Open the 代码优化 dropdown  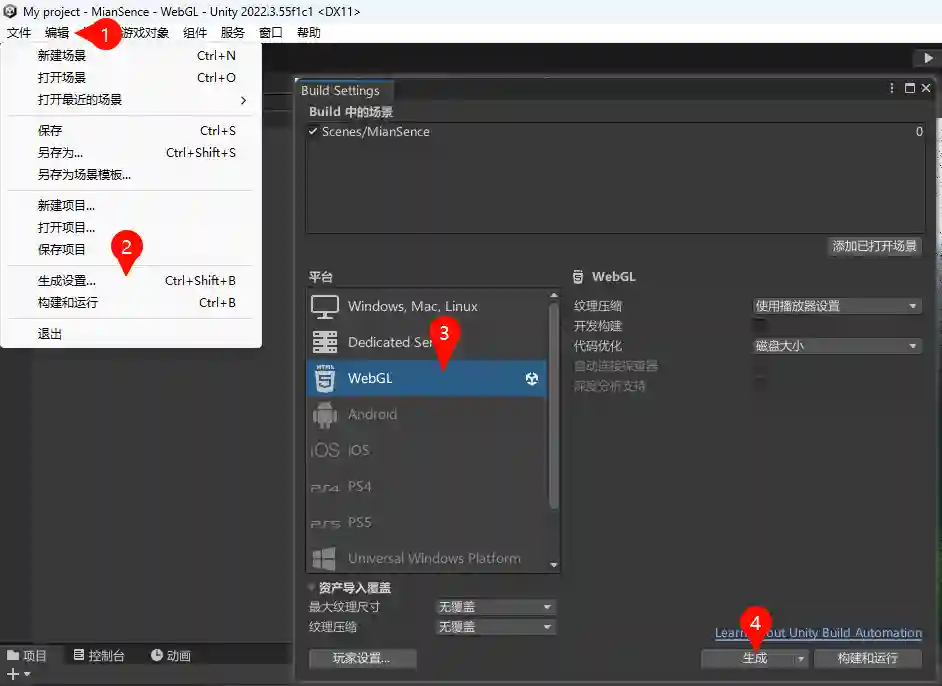[x=837, y=347]
